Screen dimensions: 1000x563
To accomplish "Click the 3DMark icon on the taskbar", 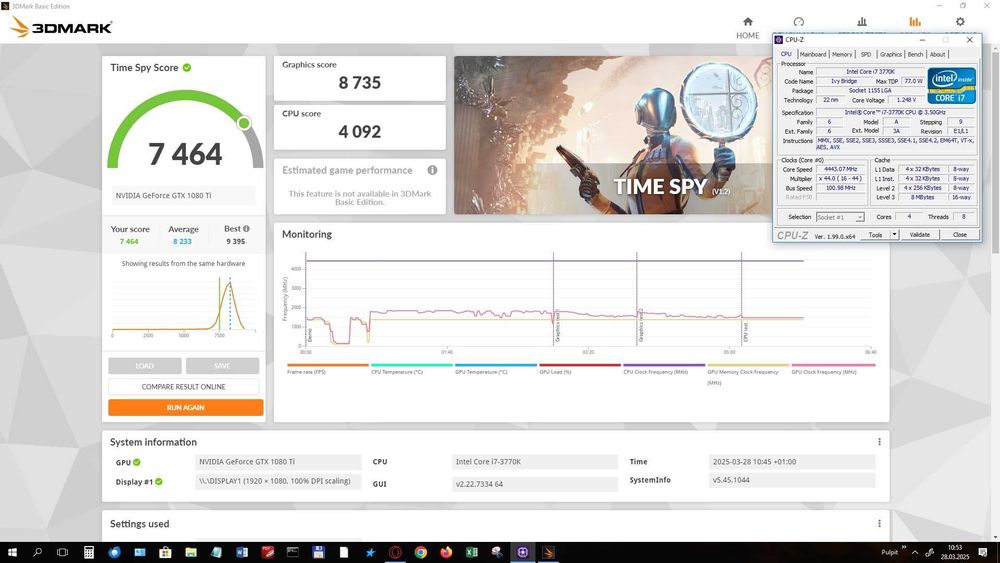I will coord(548,552).
